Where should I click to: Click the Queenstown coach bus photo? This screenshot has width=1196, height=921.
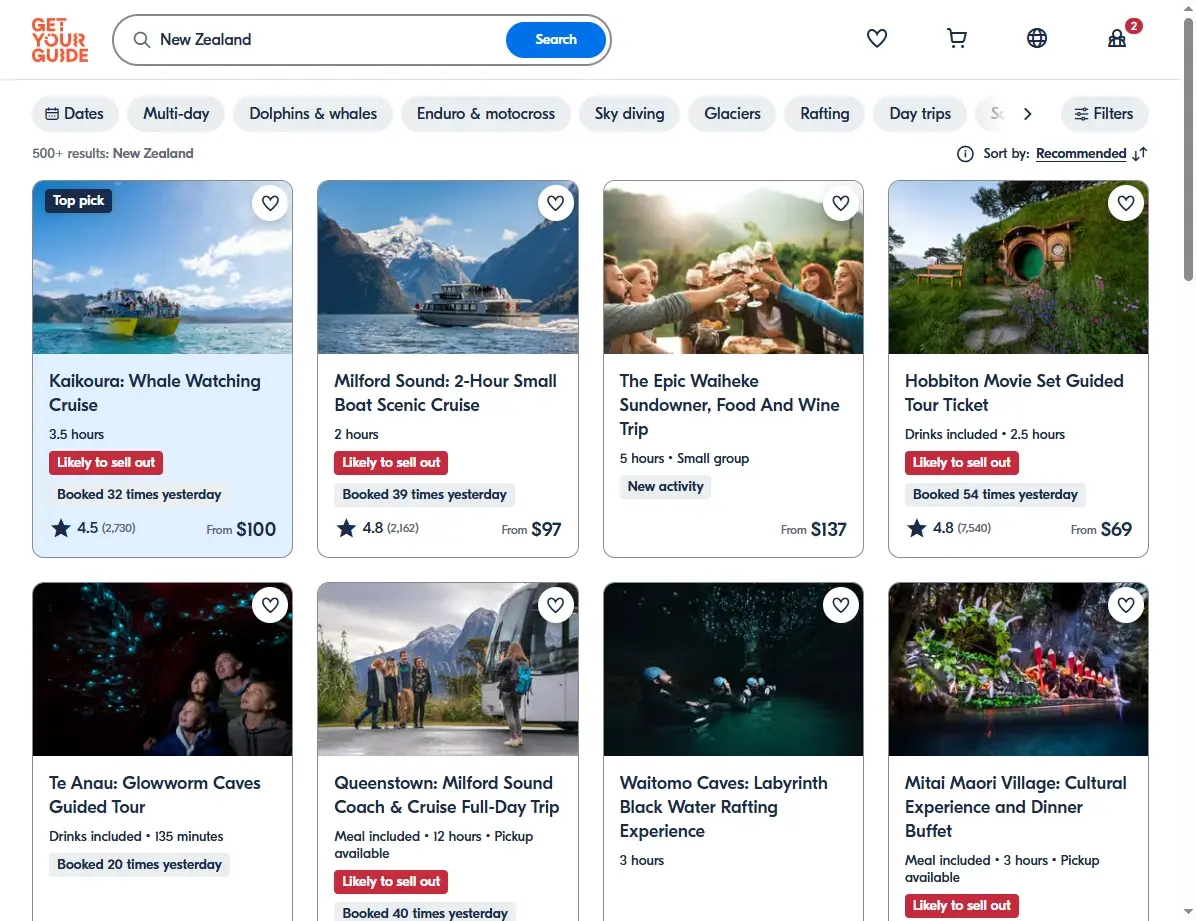coord(448,669)
